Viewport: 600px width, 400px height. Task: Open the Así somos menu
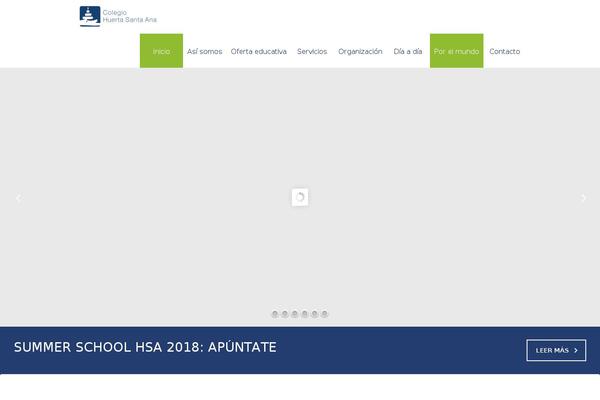[204, 51]
